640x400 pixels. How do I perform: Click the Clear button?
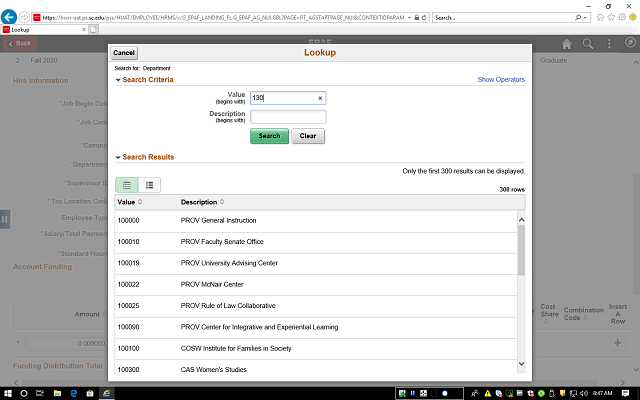tap(308, 136)
